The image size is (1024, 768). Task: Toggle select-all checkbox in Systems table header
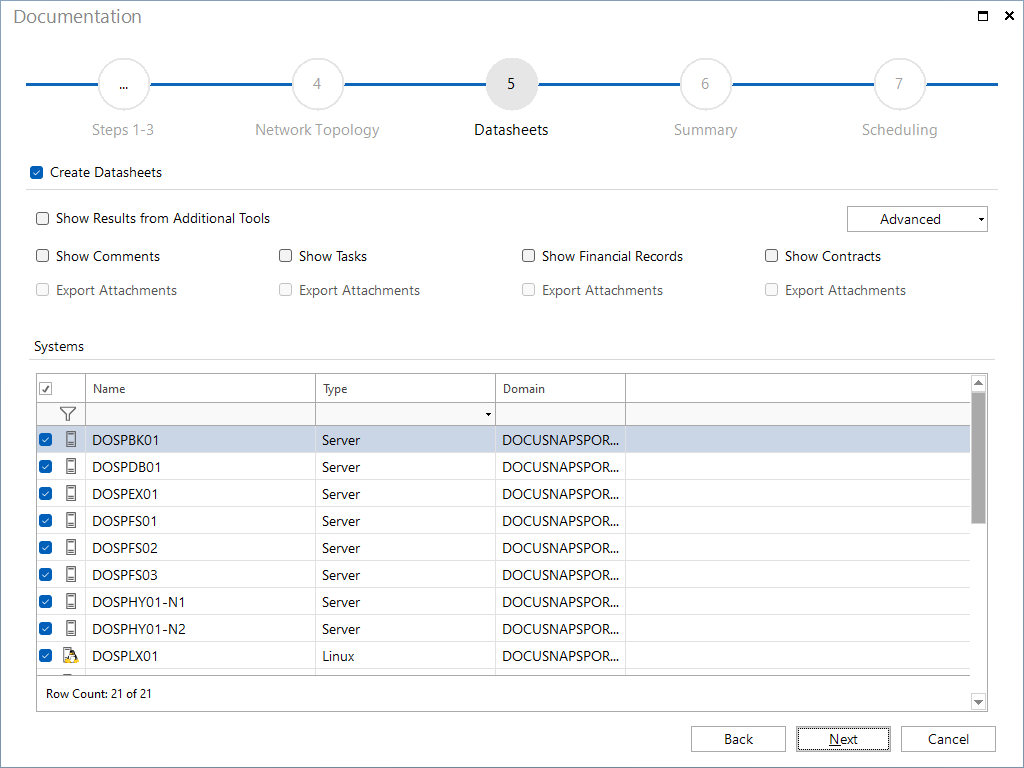(x=46, y=389)
